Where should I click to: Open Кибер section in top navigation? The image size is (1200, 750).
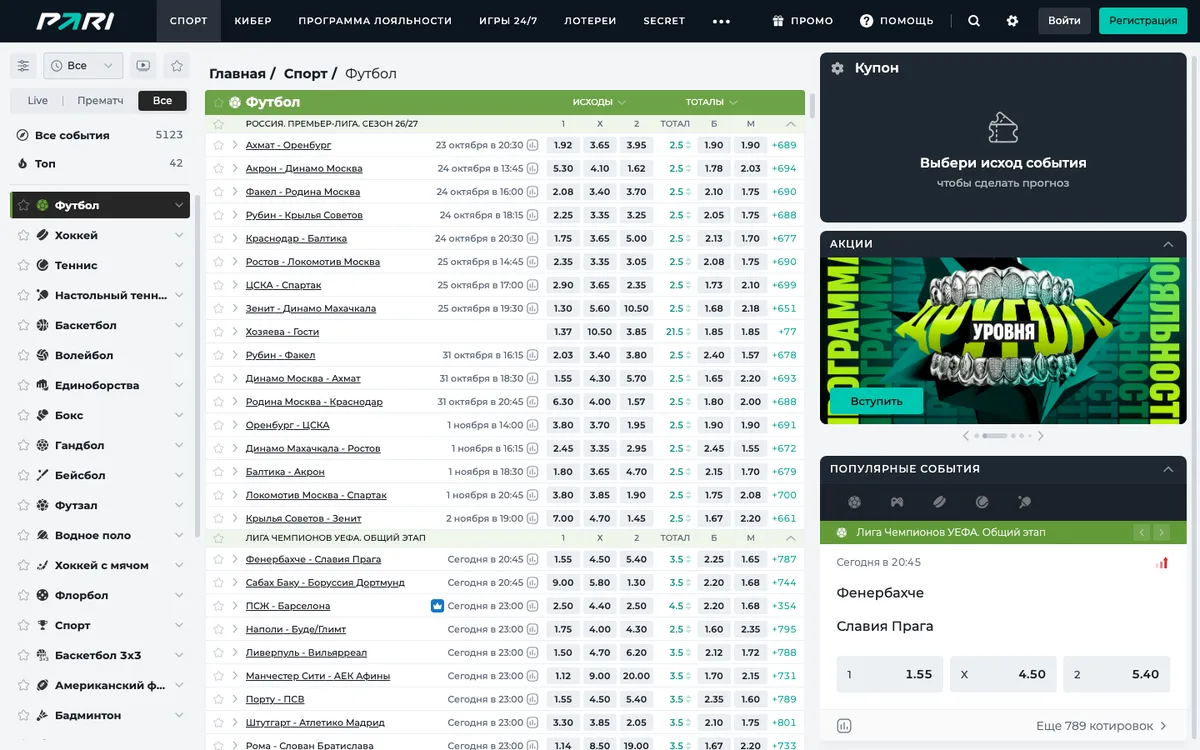tap(253, 21)
